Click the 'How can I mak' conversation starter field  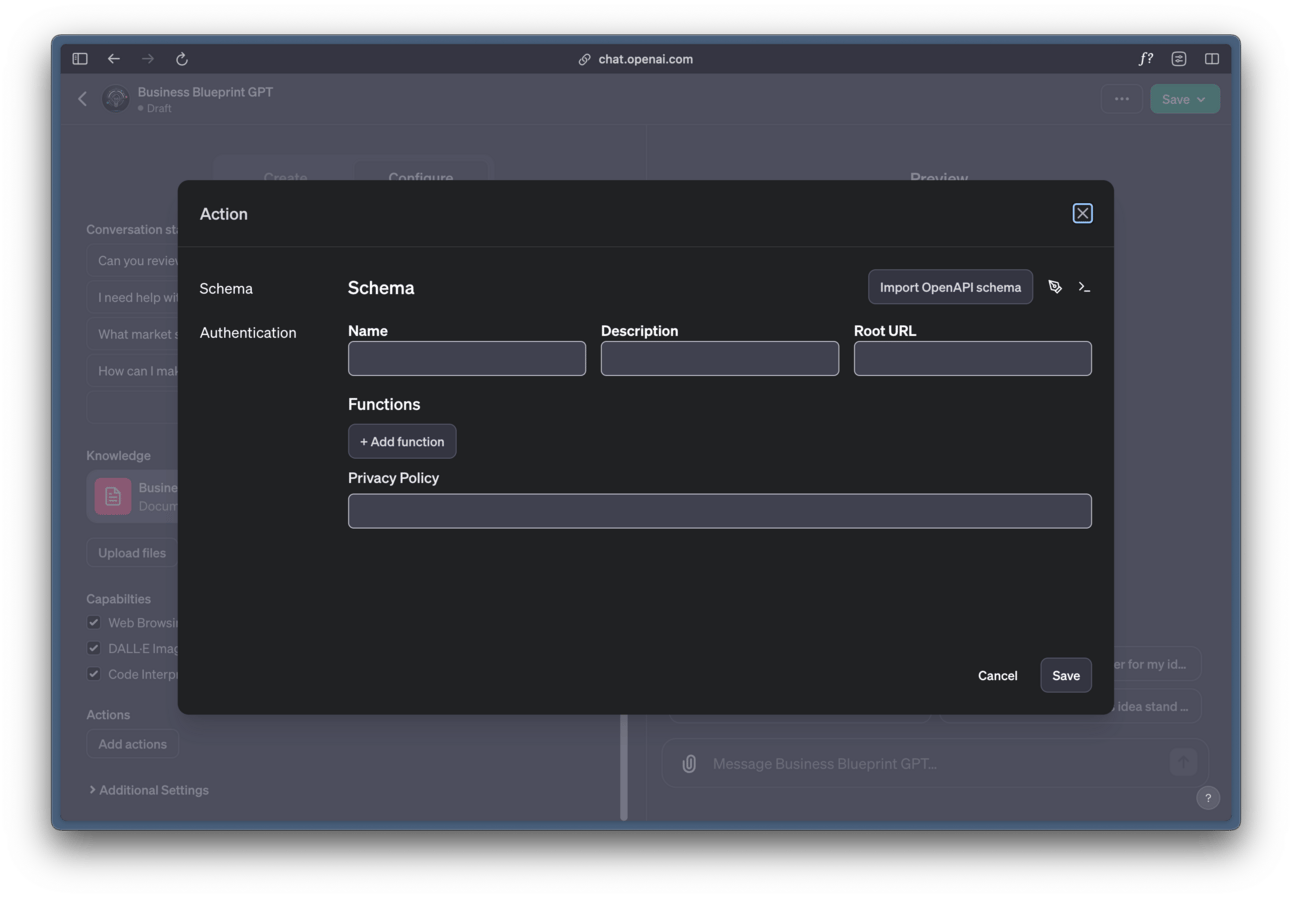point(132,371)
